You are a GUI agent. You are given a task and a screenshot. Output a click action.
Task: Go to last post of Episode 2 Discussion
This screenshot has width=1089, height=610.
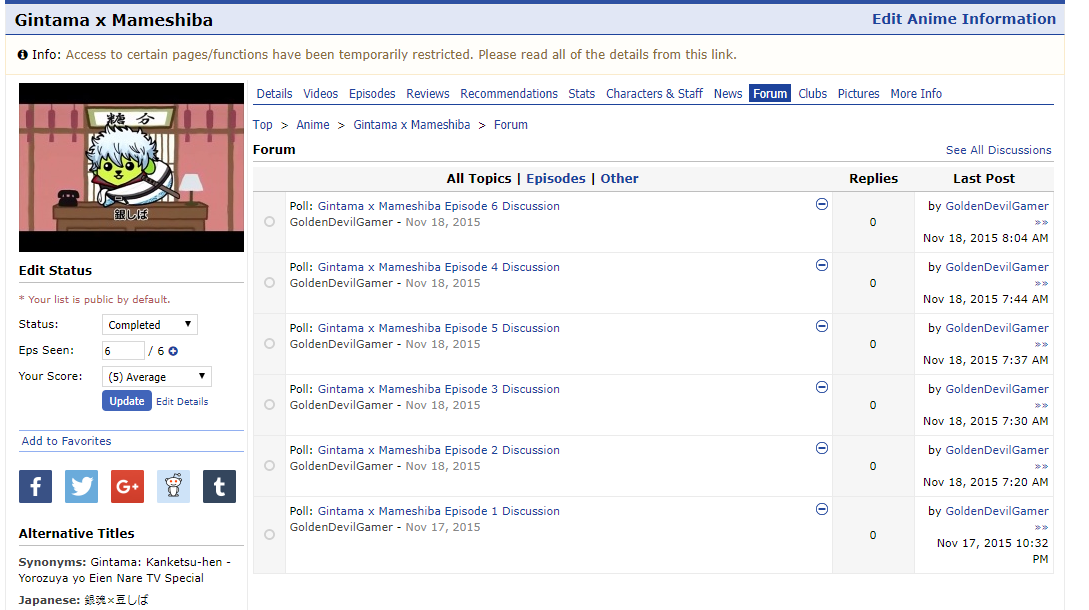coord(1041,468)
